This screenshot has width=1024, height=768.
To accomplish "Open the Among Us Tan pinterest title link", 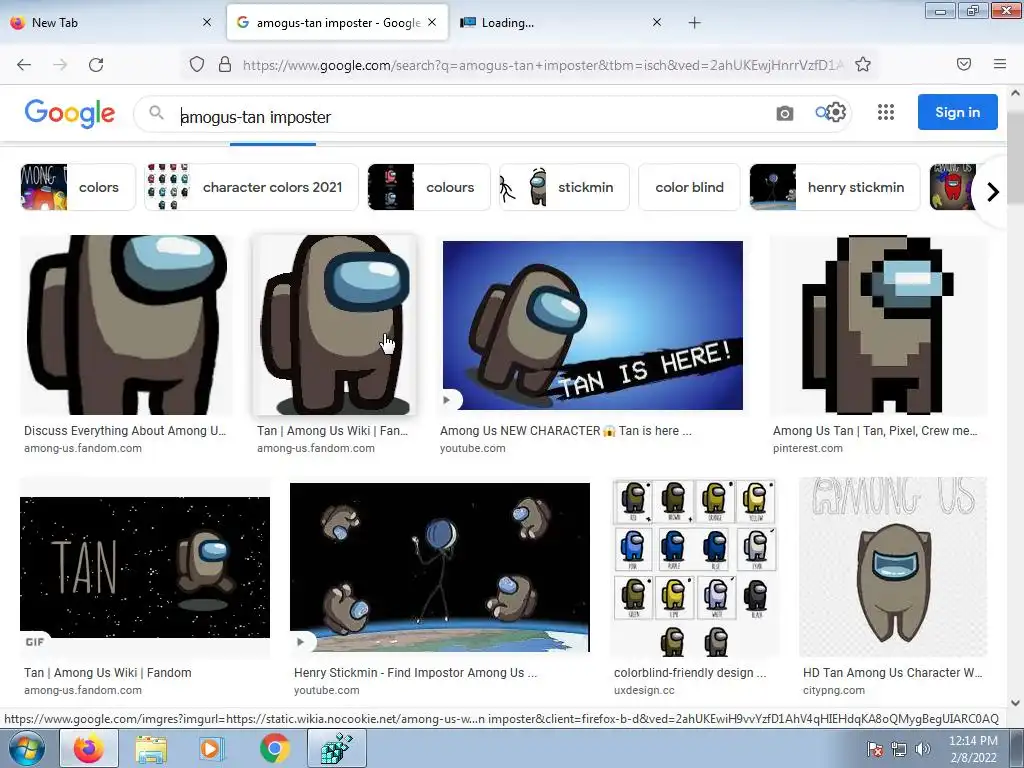I will pos(875,430).
